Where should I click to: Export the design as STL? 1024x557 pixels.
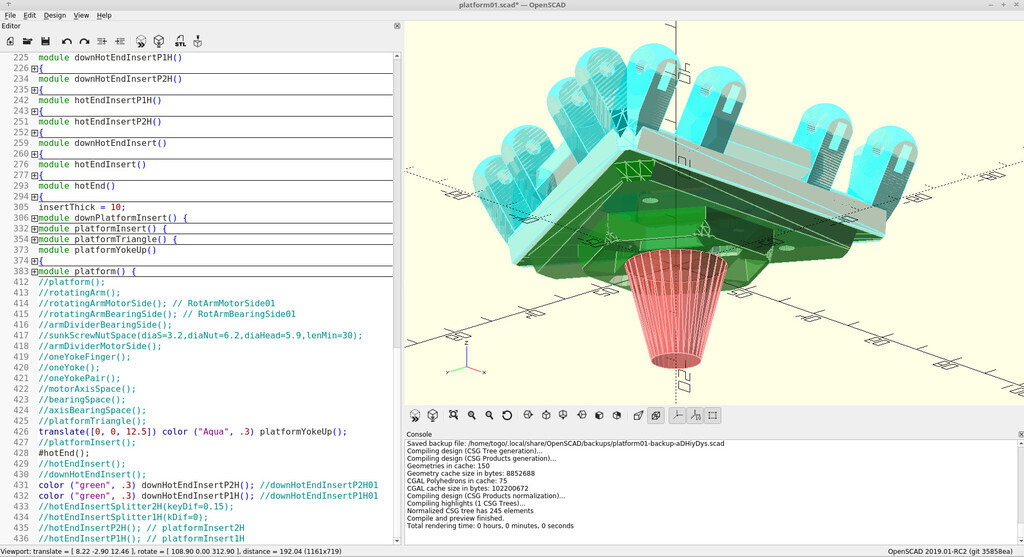coord(180,41)
